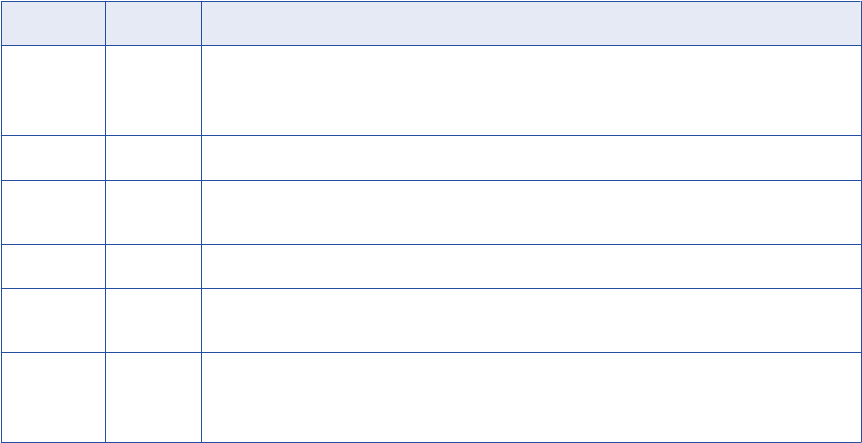Select first-column cell in last table row
The height and width of the screenshot is (443, 862).
tap(52, 397)
